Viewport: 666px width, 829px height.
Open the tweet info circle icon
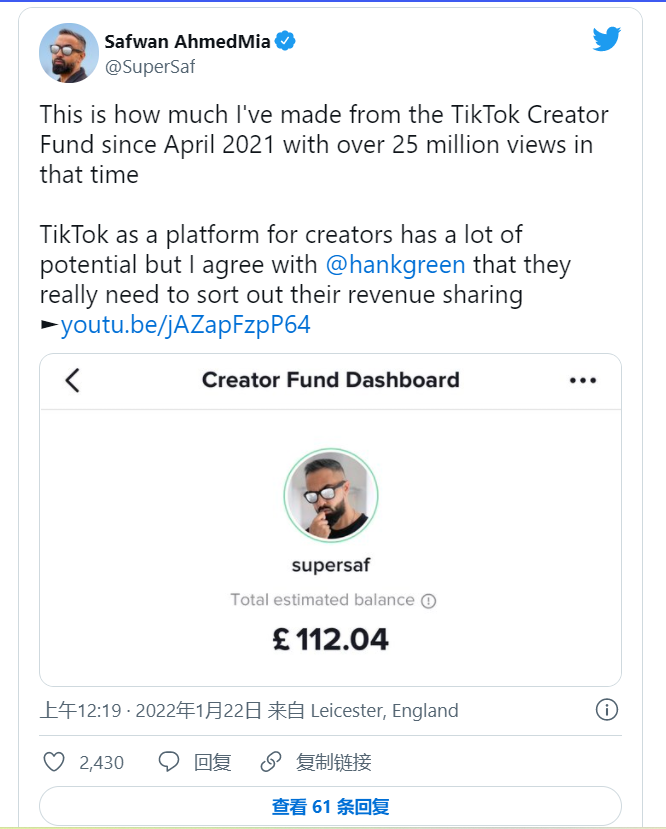click(606, 710)
